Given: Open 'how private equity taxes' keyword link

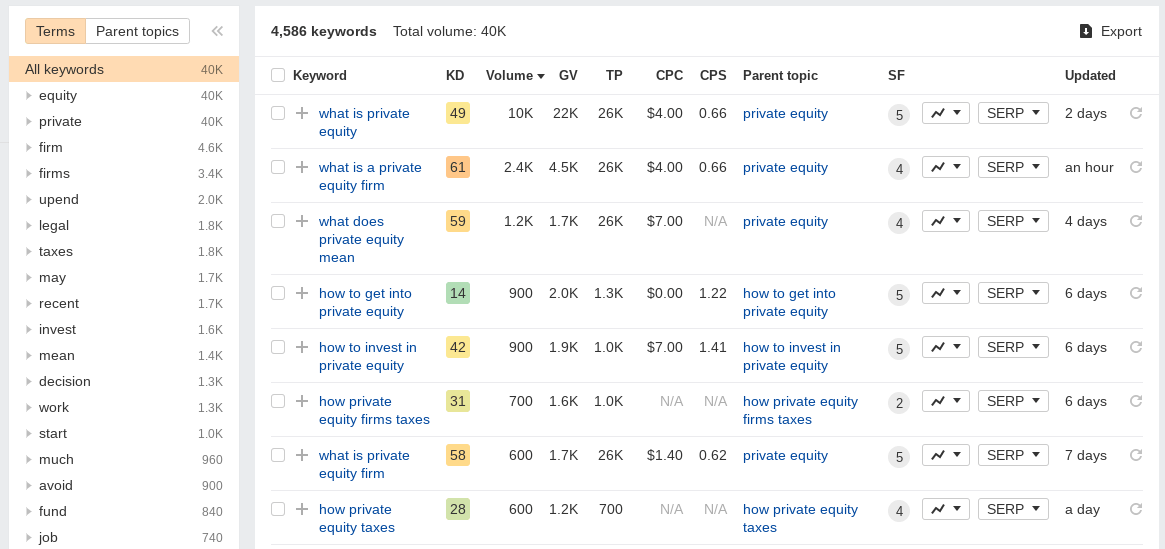Looking at the screenshot, I should pos(357,518).
